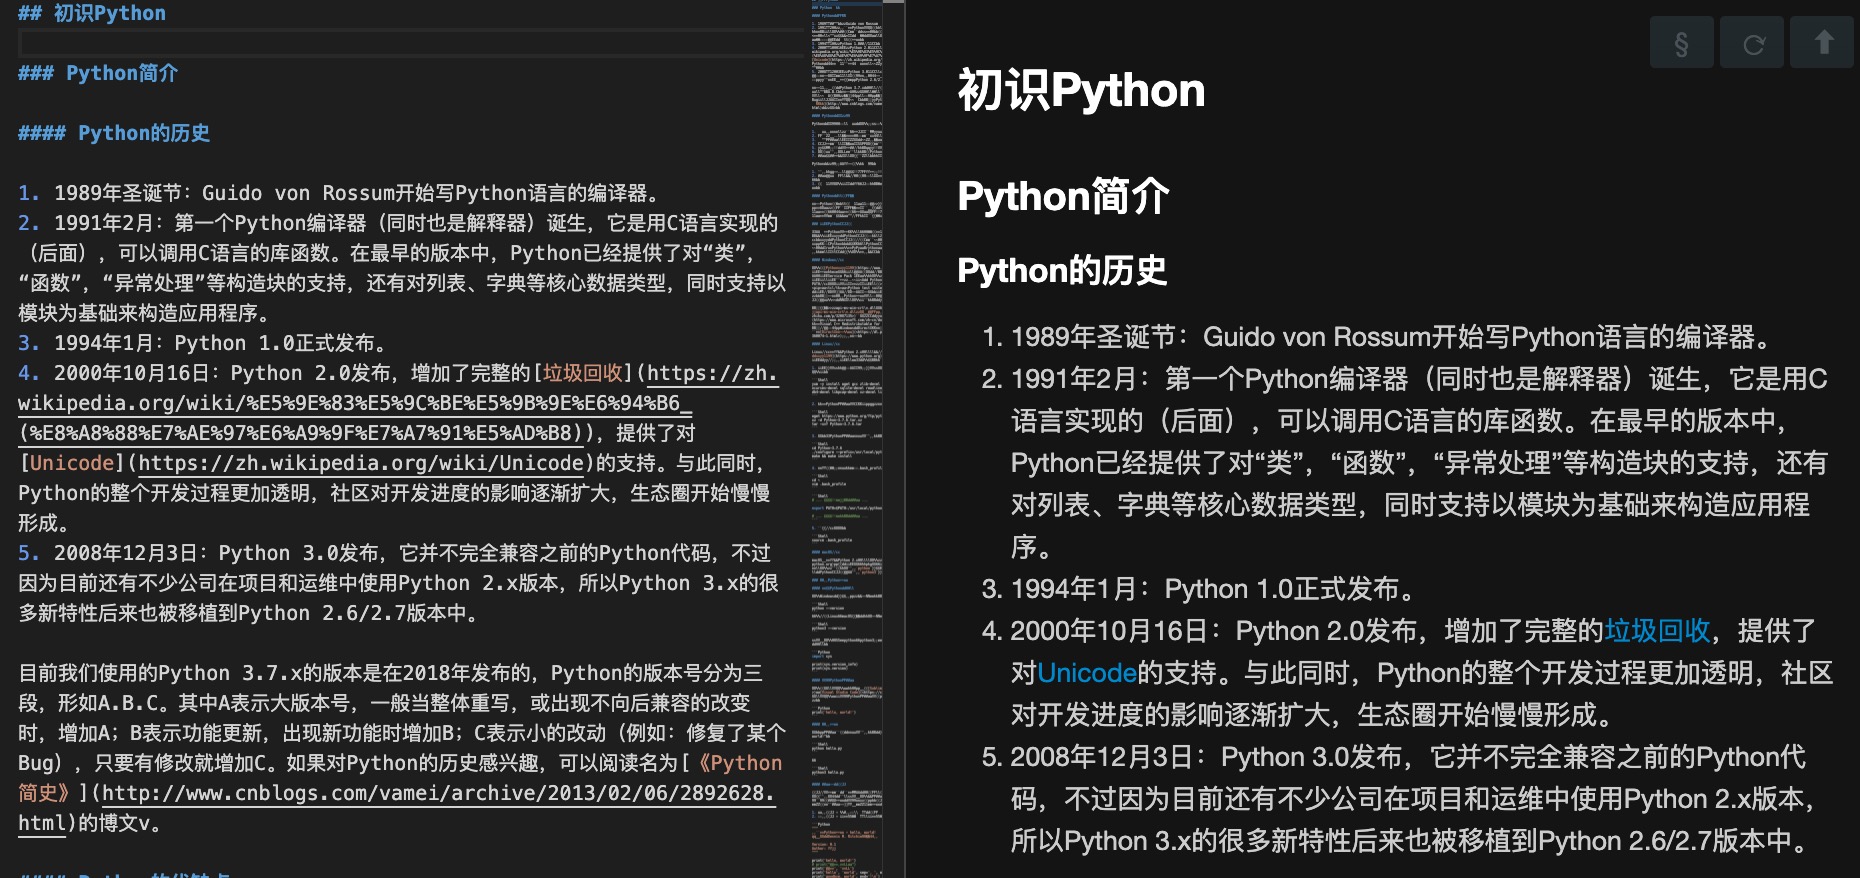Click the minimap code overview in editor

(x=846, y=439)
